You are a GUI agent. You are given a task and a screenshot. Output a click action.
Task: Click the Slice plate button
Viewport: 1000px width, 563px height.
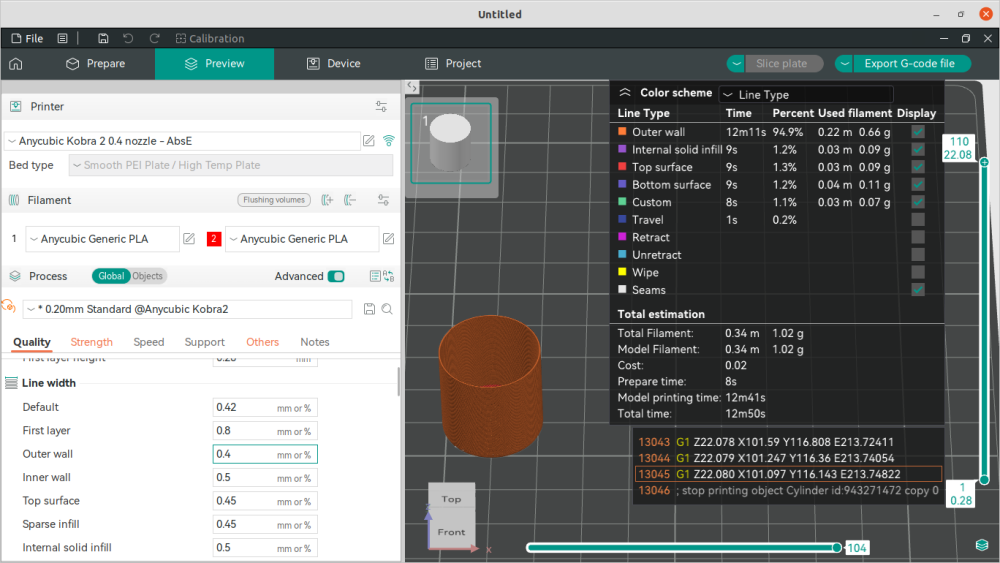pos(782,64)
